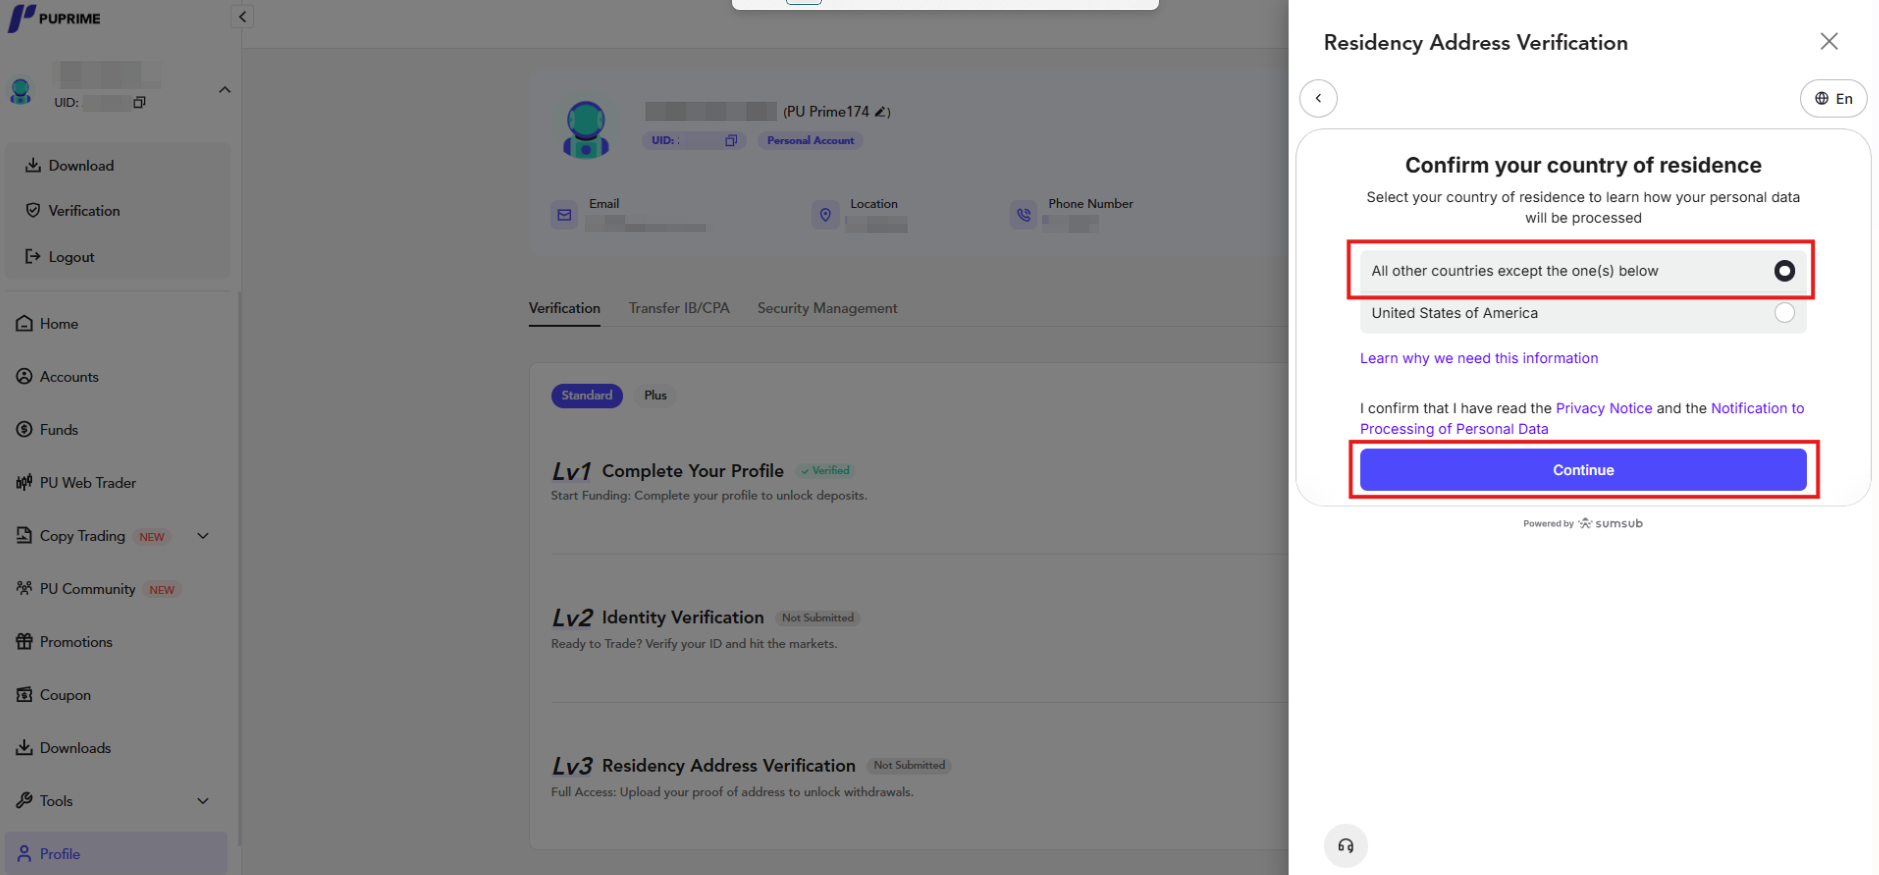Viewport: 1879px width, 875px height.
Task: Copy the UID in the sidebar header
Action: [x=139, y=102]
